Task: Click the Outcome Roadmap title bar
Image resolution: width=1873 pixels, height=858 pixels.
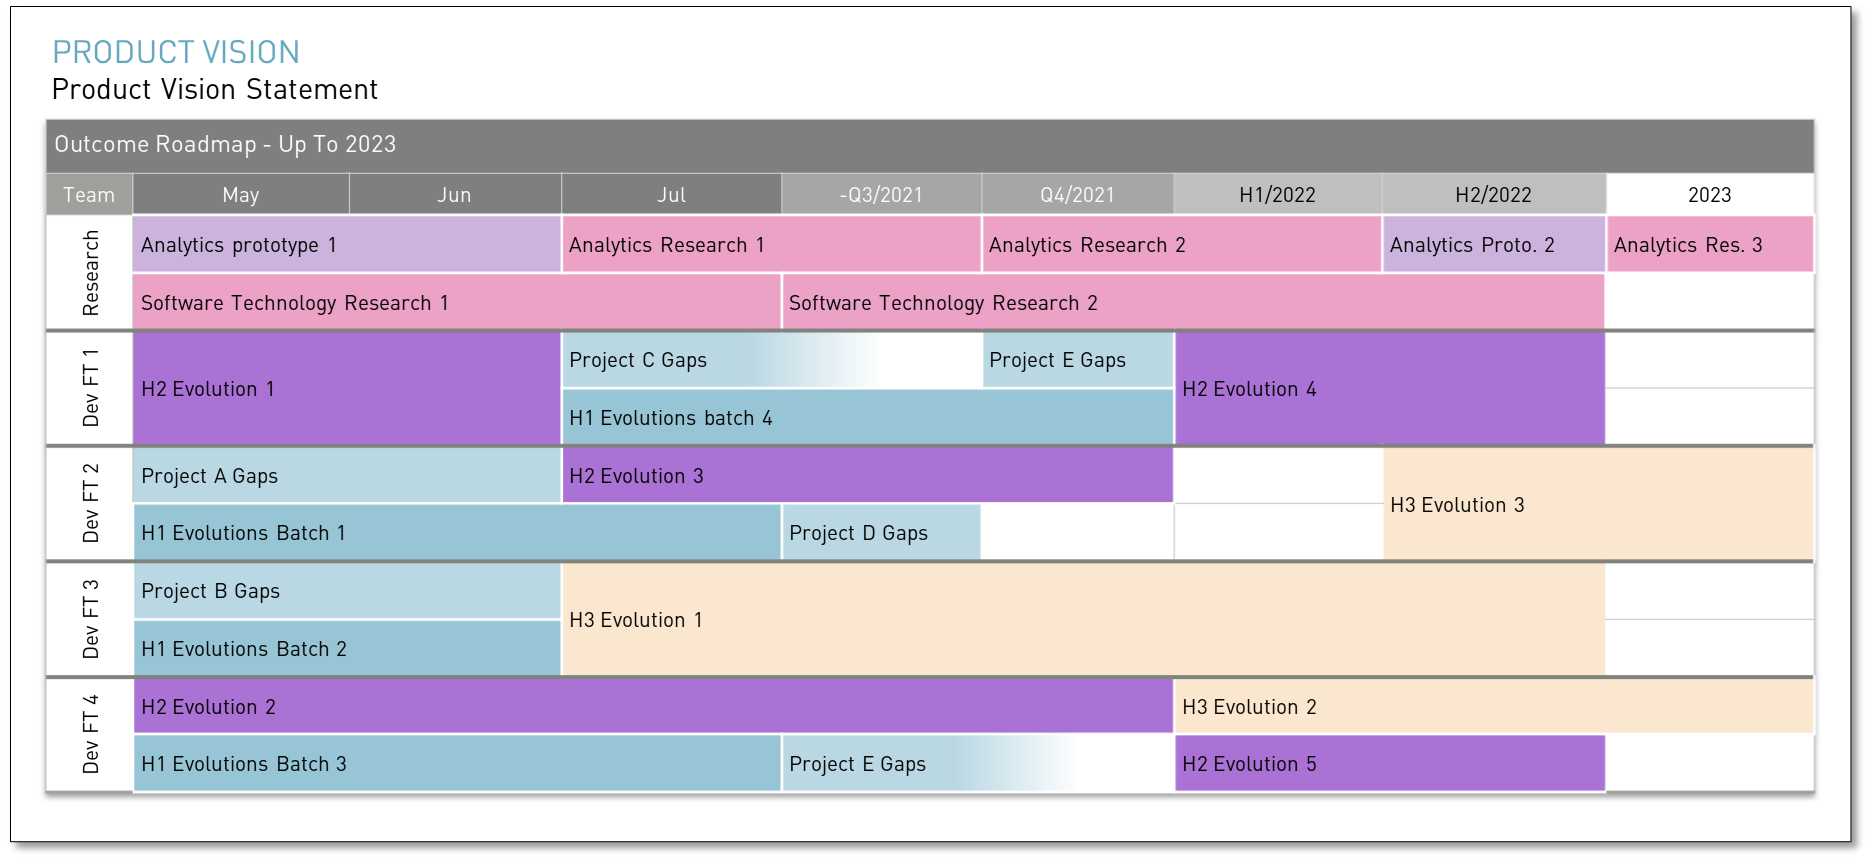Action: (930, 145)
